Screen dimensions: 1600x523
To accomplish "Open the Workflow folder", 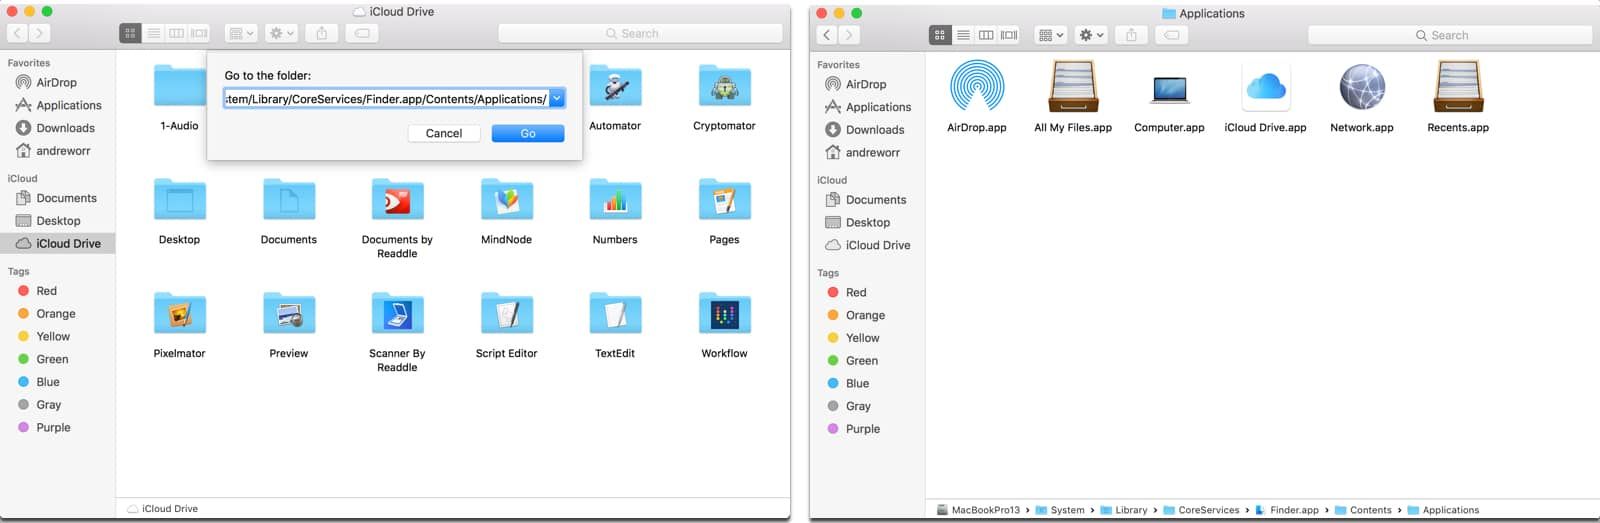I will [724, 313].
